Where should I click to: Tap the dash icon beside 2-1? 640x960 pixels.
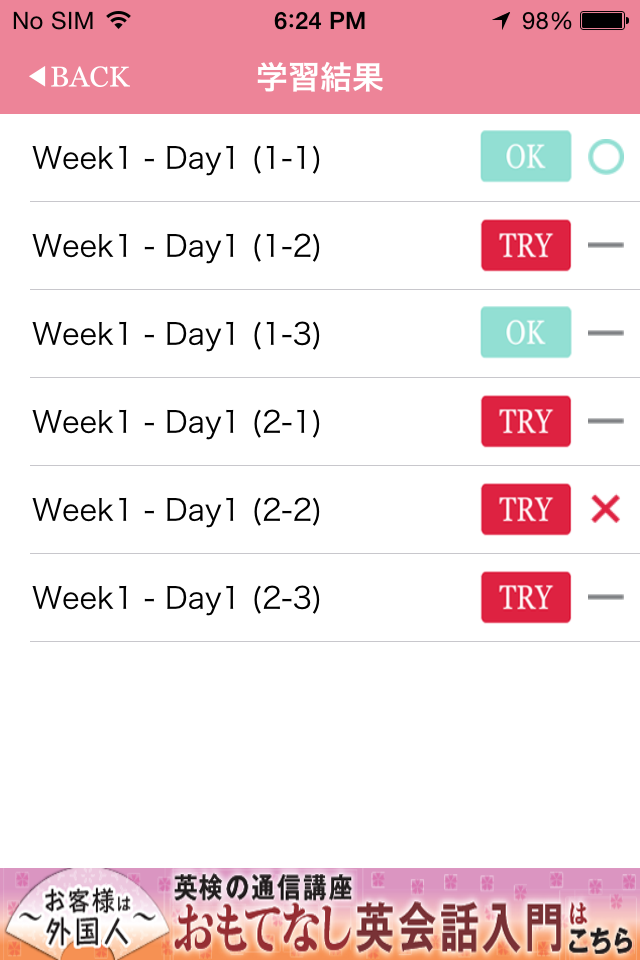click(x=605, y=421)
